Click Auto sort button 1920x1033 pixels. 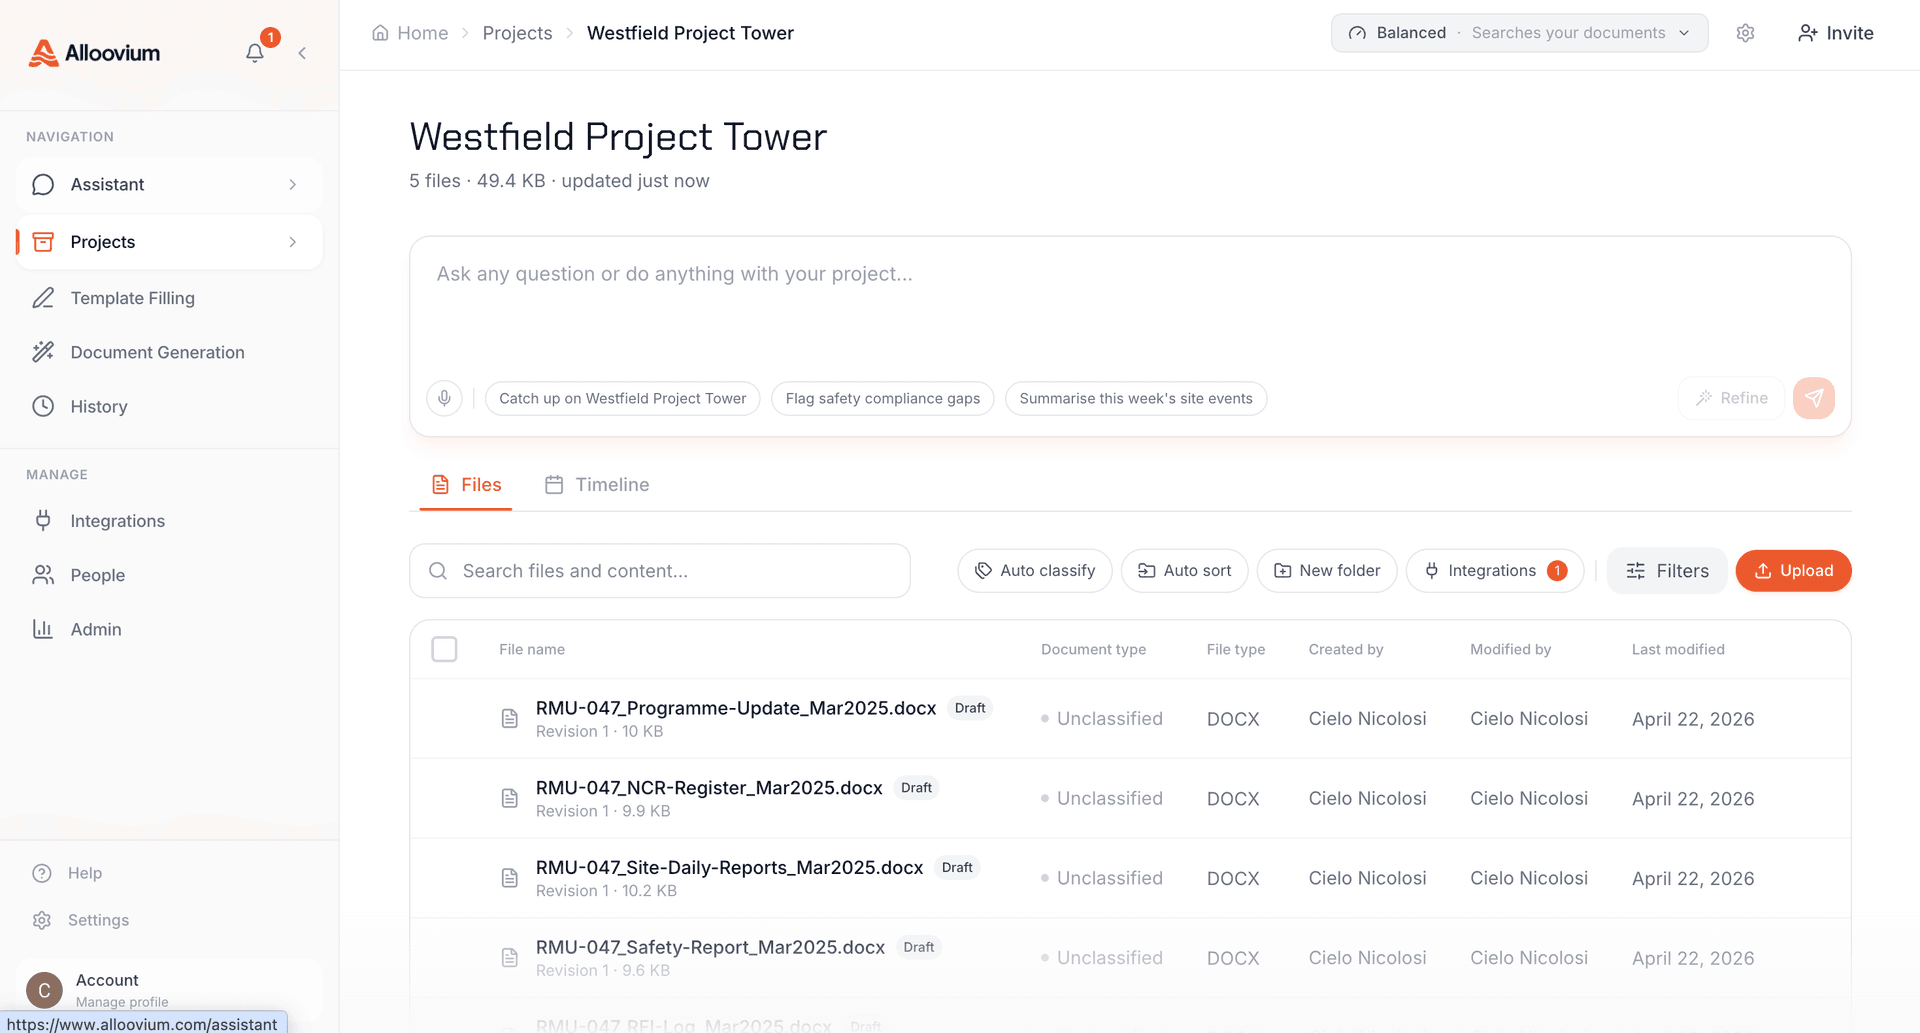pyautogui.click(x=1185, y=571)
